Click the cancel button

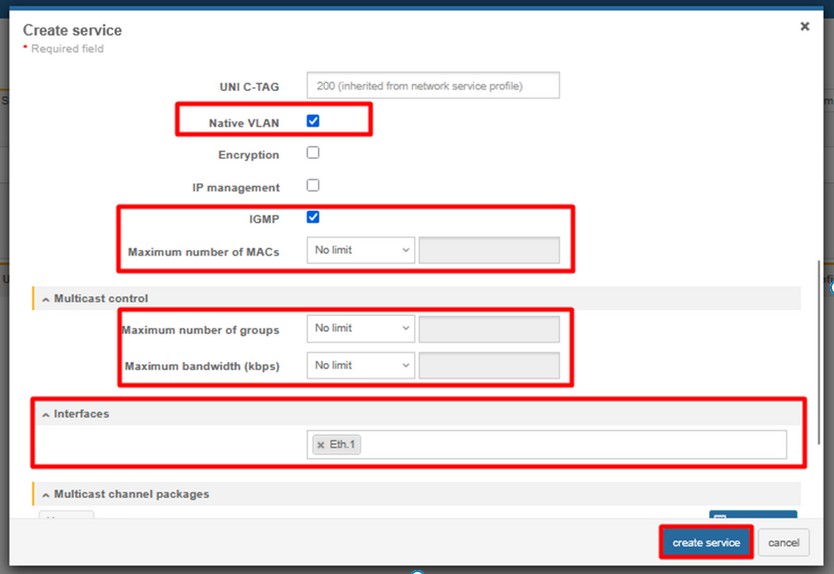[783, 543]
